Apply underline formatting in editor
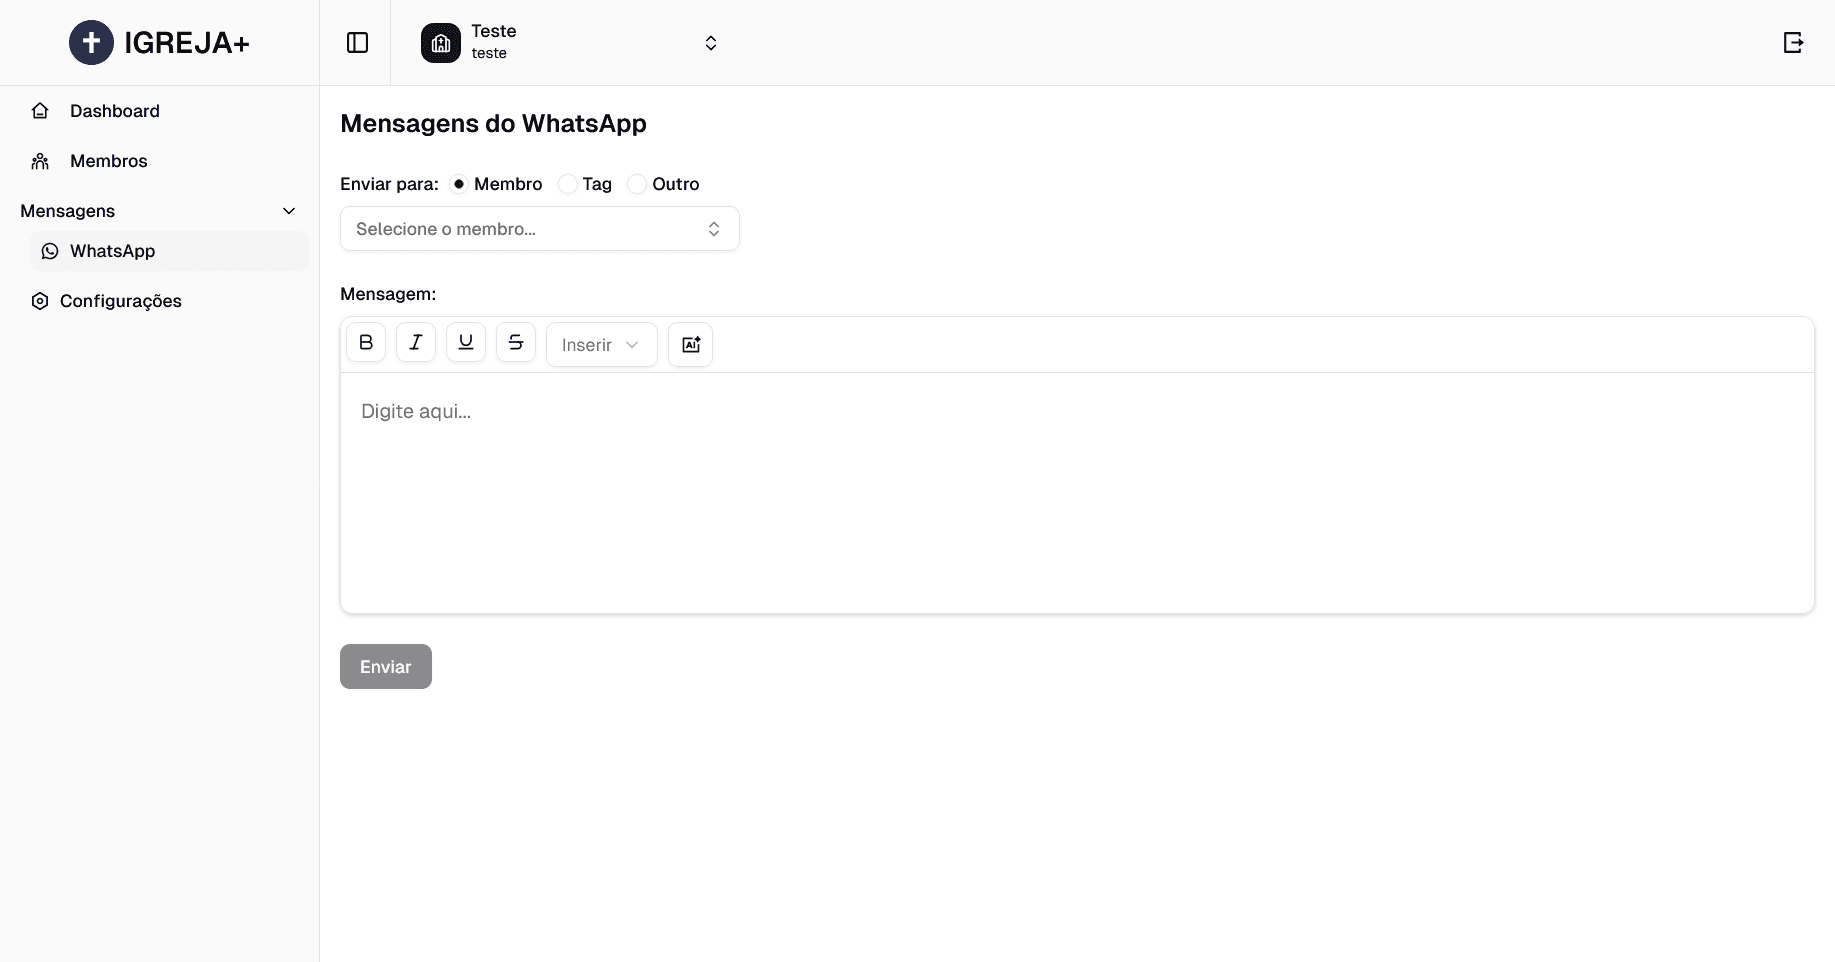The height and width of the screenshot is (962, 1835). (466, 343)
